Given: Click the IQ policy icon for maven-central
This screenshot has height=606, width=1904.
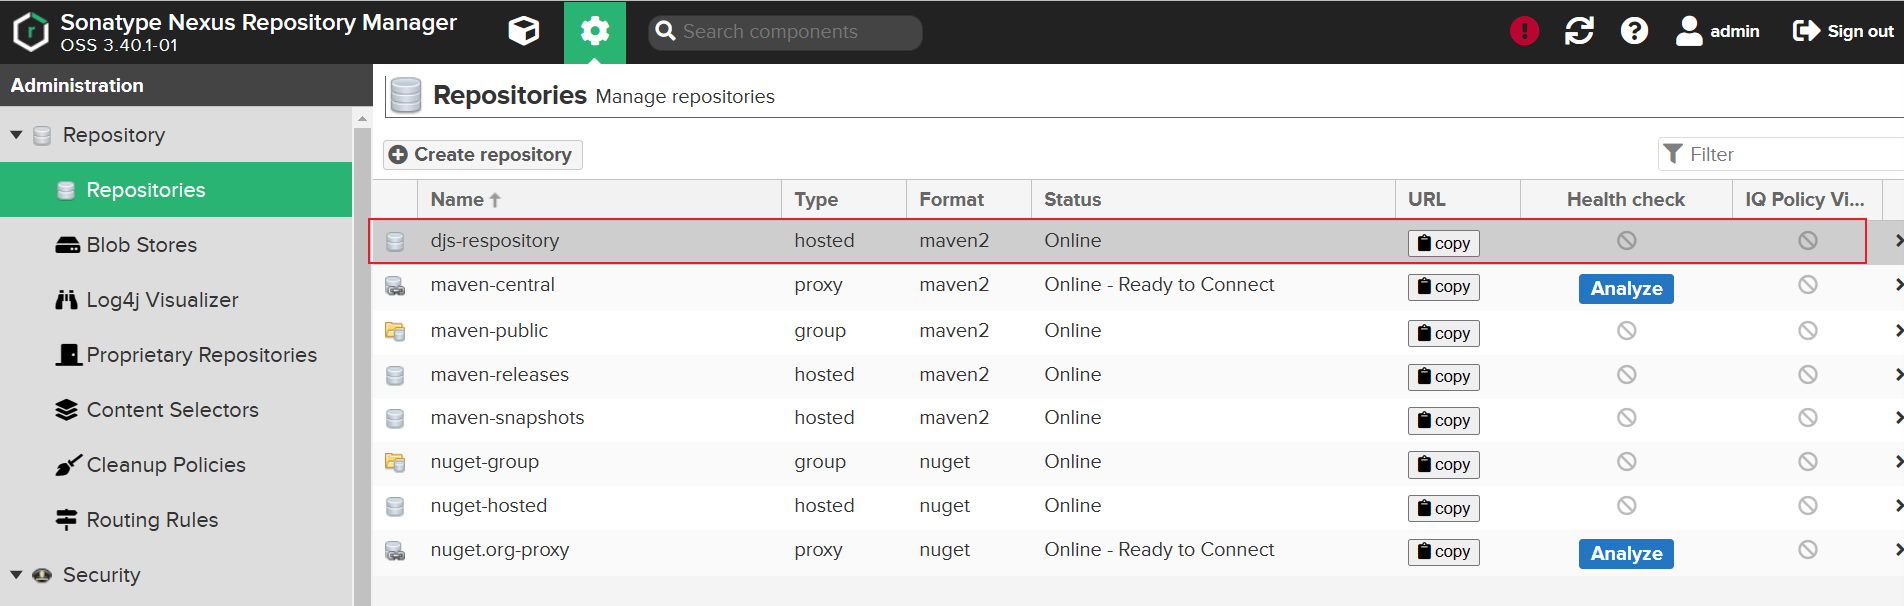Looking at the screenshot, I should [1807, 285].
